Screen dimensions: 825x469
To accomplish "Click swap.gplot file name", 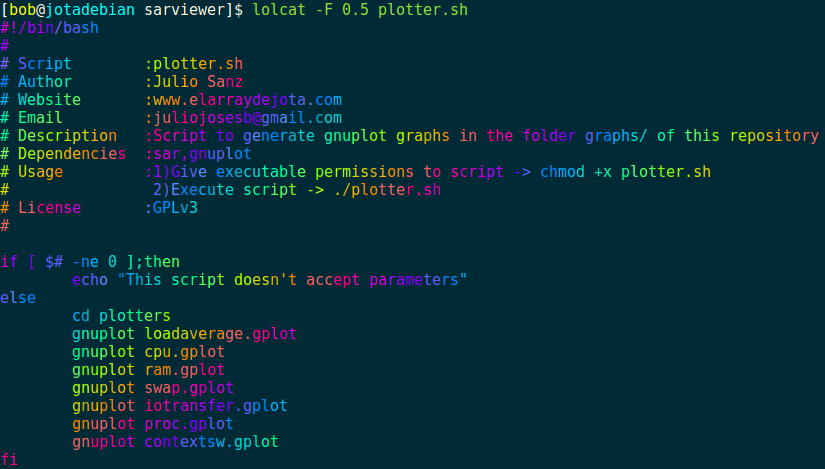I will pyautogui.click(x=189, y=388).
